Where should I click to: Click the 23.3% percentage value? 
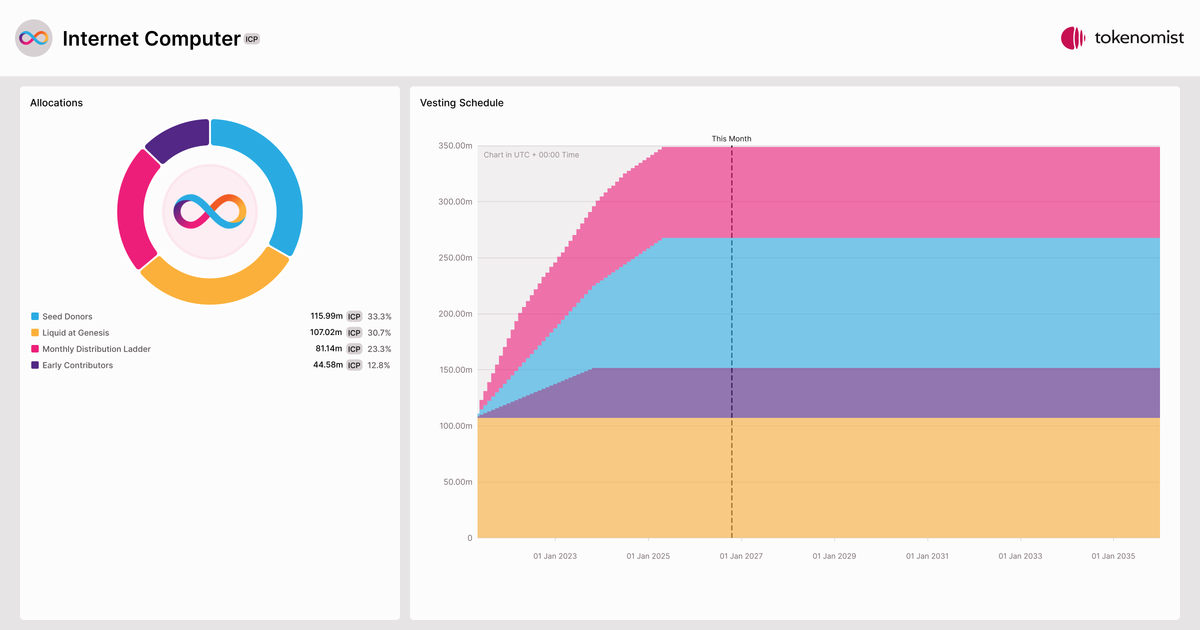click(379, 349)
